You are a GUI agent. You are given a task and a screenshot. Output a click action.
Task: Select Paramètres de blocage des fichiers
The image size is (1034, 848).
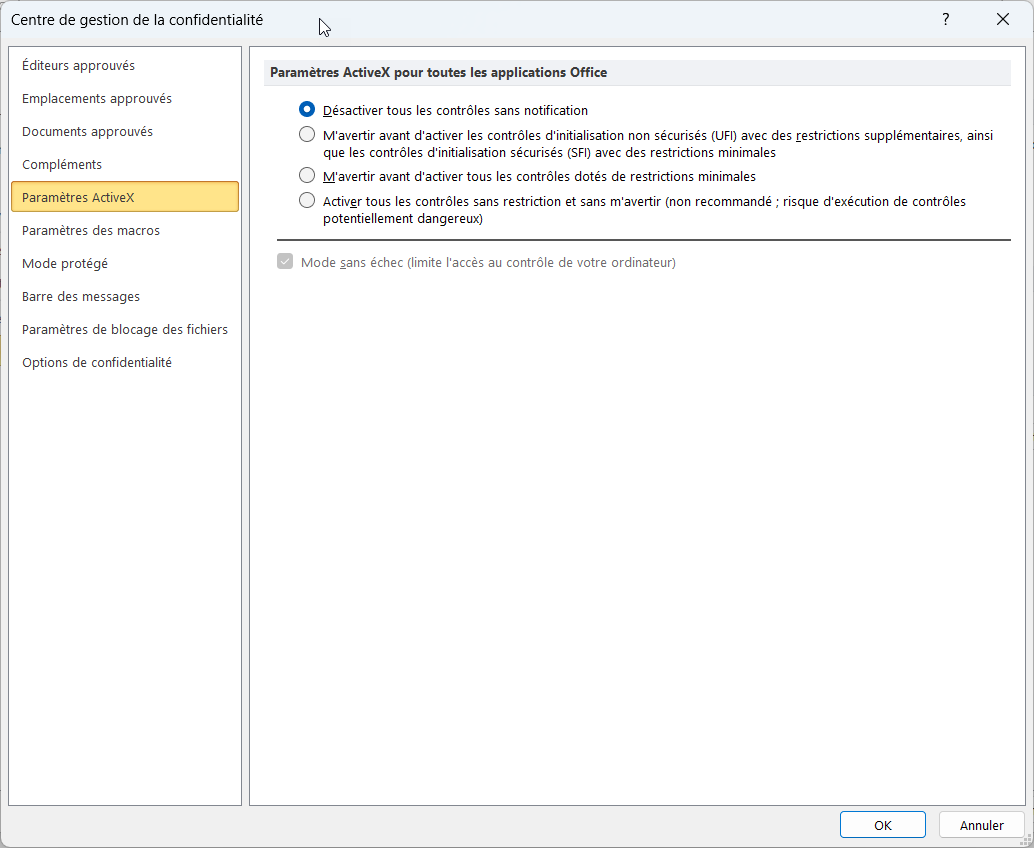[x=125, y=330]
